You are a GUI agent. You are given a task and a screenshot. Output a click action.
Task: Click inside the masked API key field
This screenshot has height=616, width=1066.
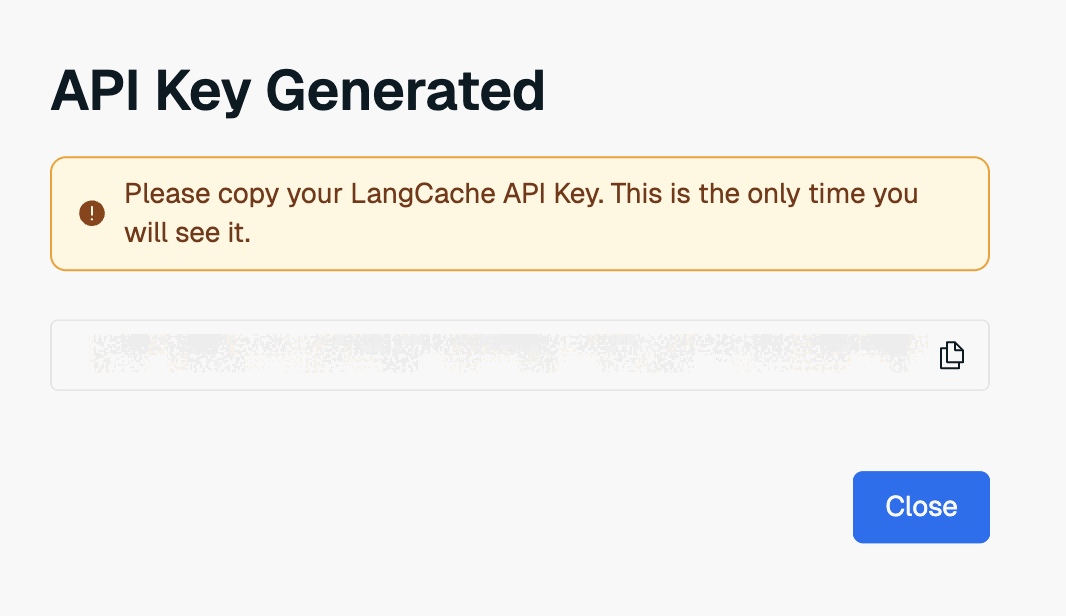click(500, 355)
